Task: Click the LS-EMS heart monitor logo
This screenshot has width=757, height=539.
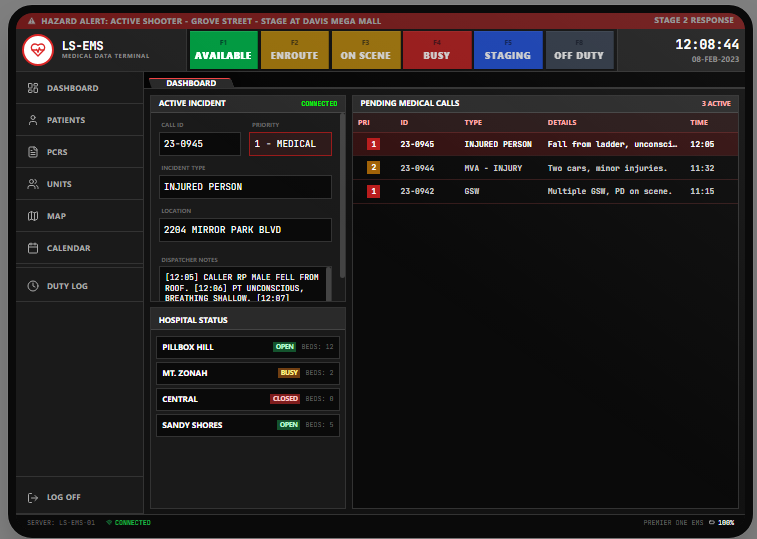Action: click(x=38, y=50)
